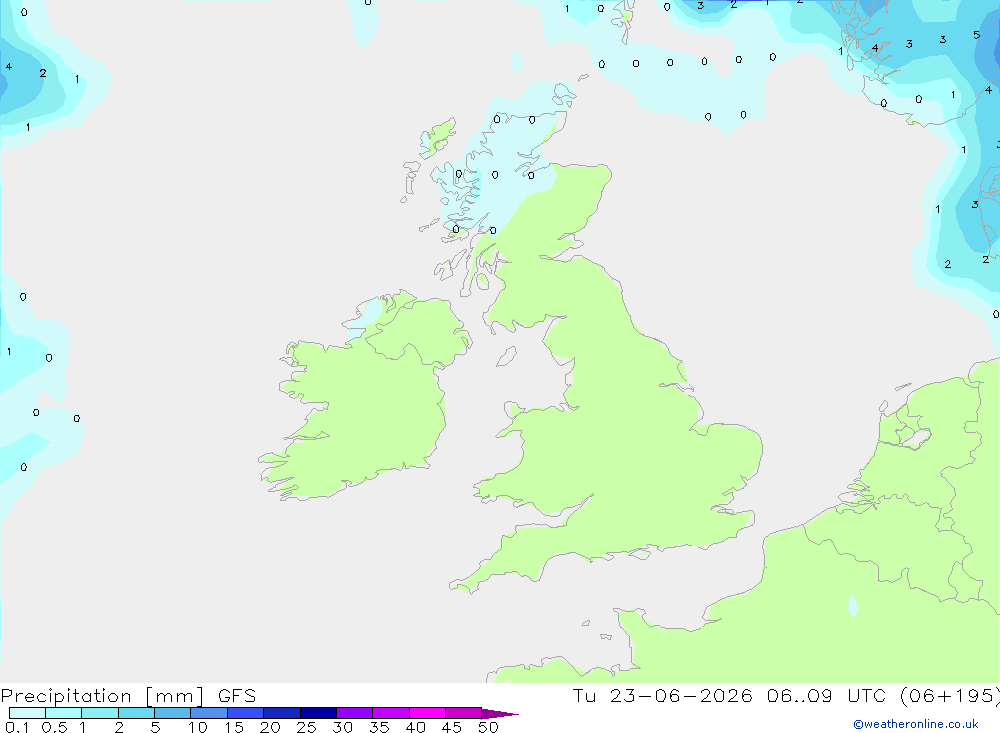The image size is (1000, 733).
Task: Click the 5–10 mm legend color segment
Action: 173,713
